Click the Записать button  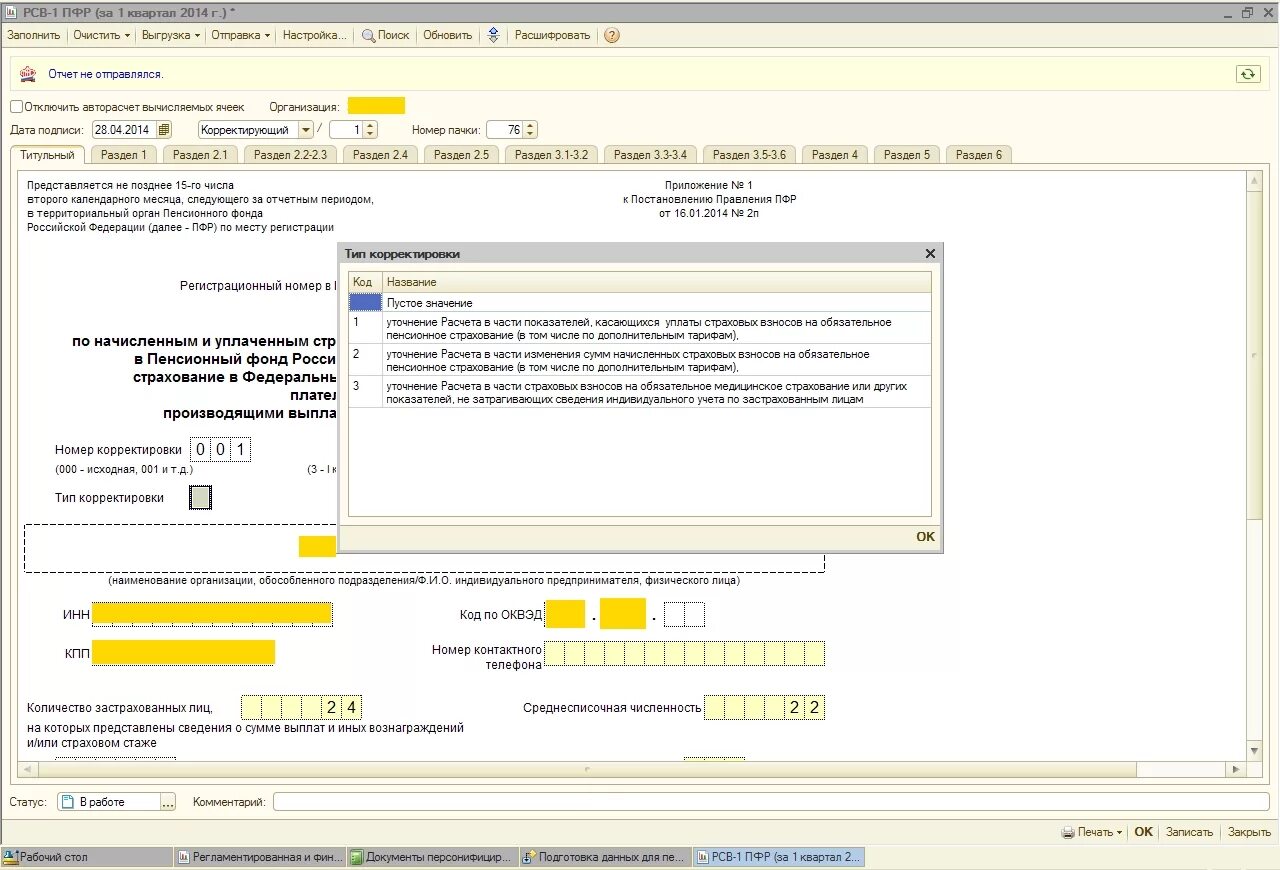click(x=1189, y=832)
